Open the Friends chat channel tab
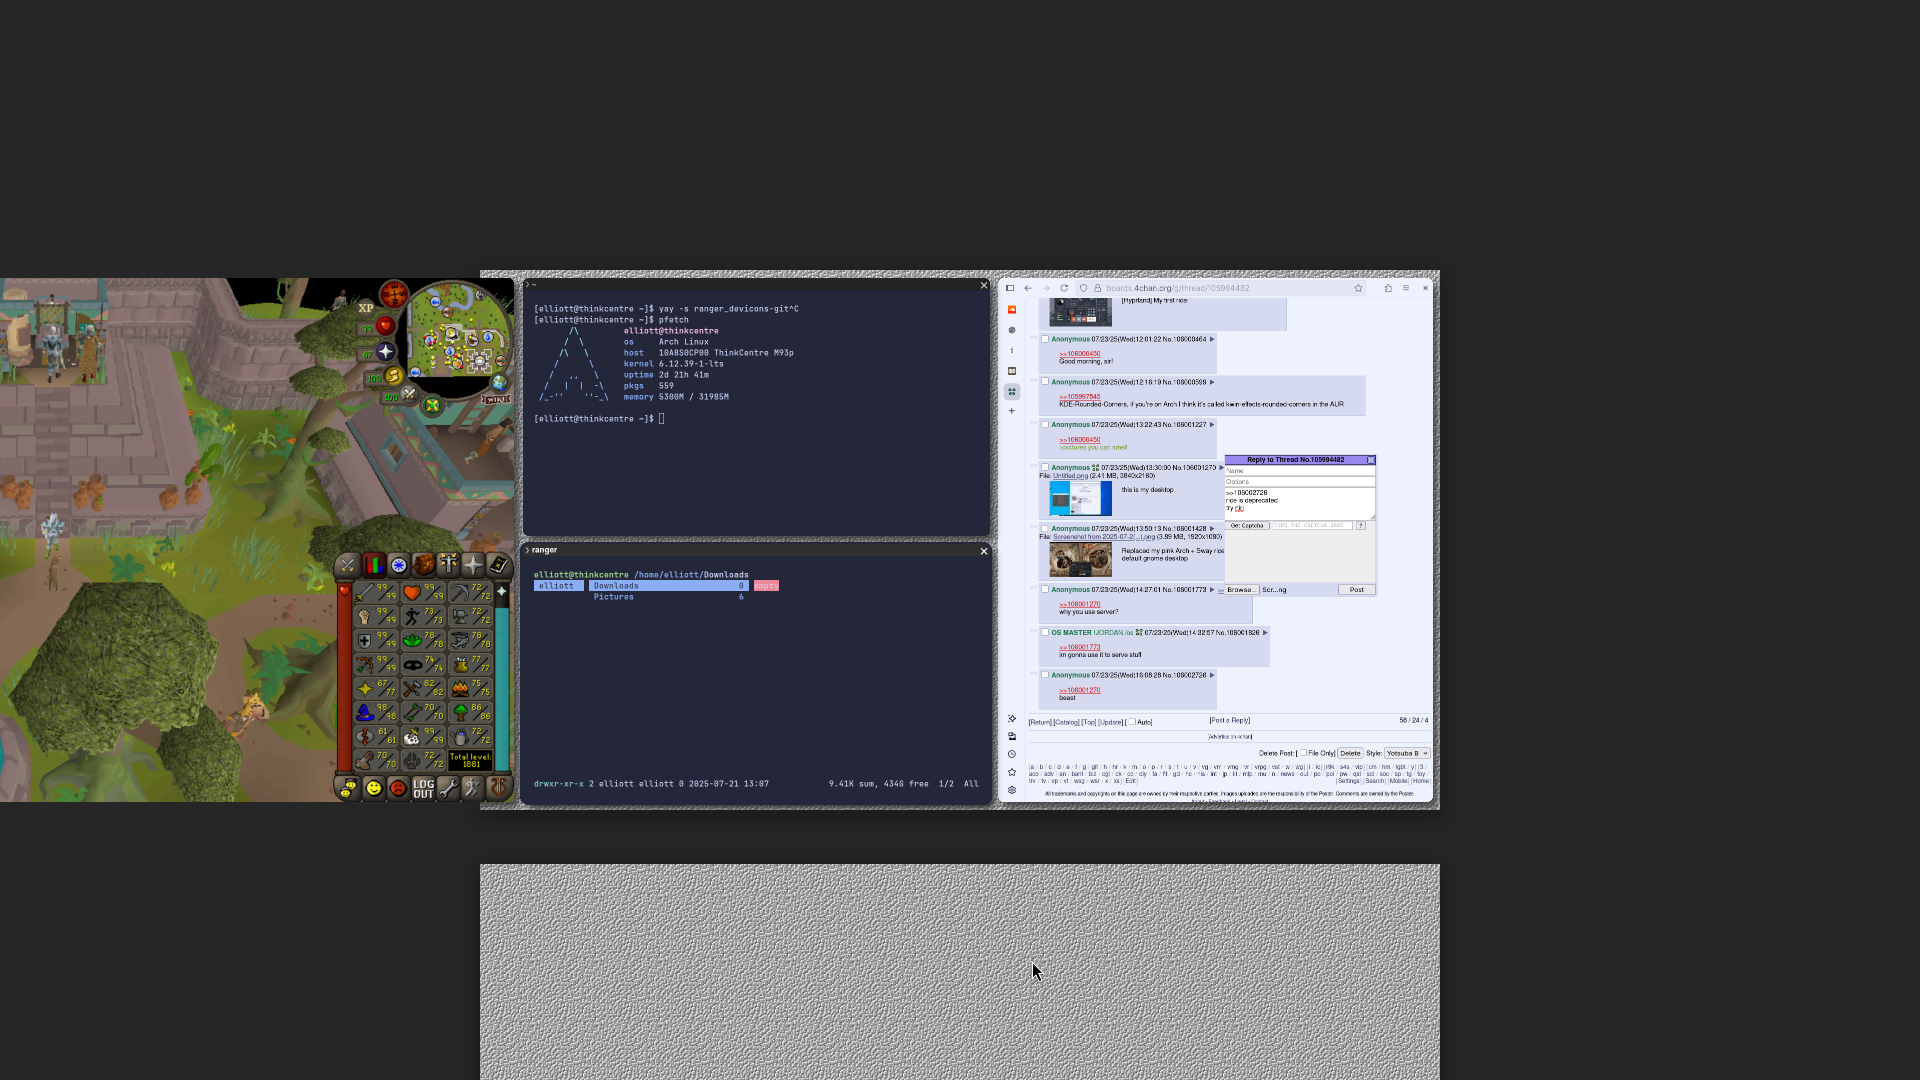 347,788
